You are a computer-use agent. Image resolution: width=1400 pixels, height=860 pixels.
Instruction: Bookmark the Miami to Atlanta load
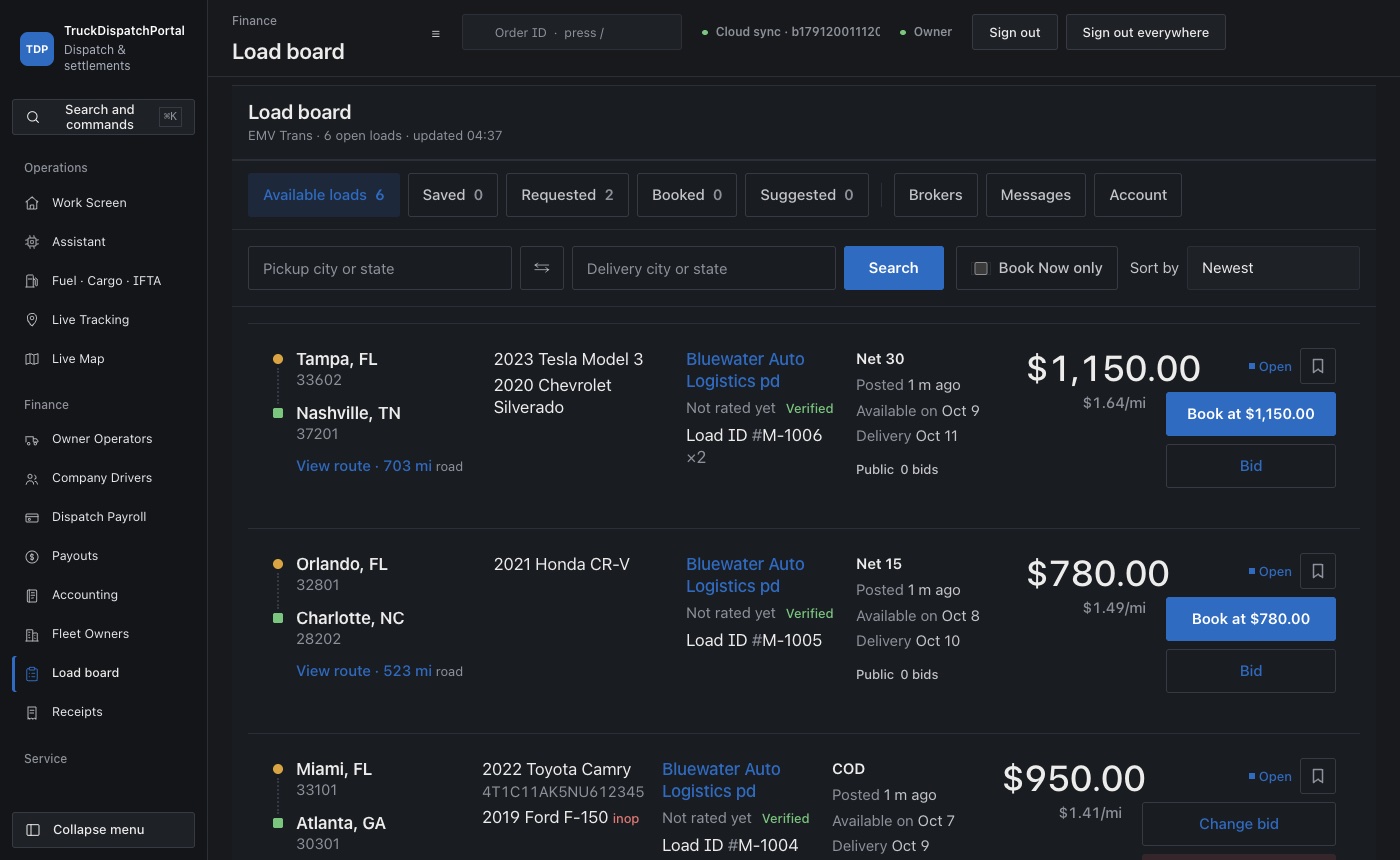coord(1318,776)
